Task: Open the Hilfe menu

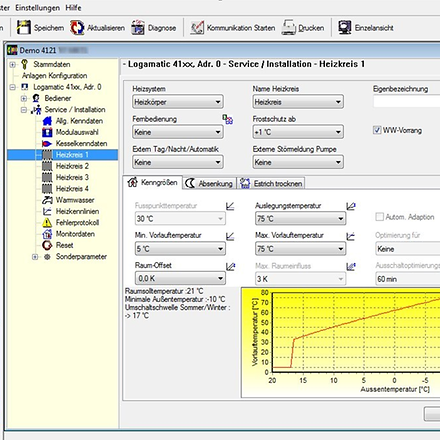Action: pyautogui.click(x=73, y=8)
